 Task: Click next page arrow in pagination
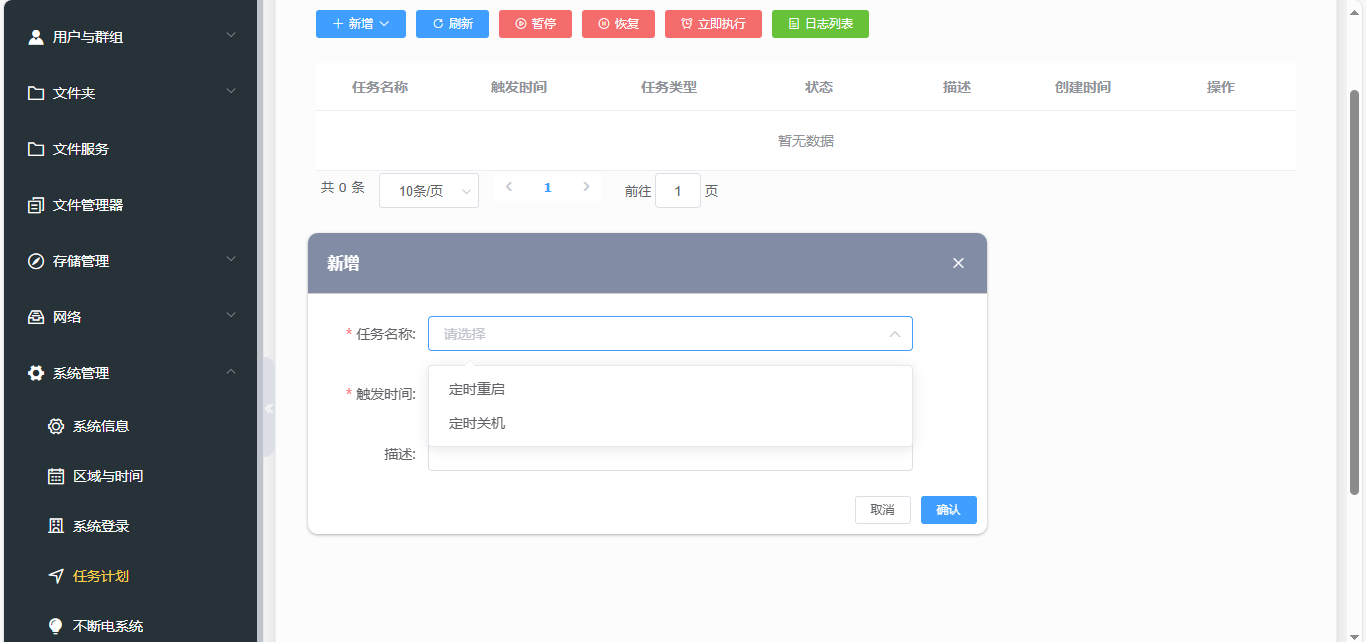[586, 186]
